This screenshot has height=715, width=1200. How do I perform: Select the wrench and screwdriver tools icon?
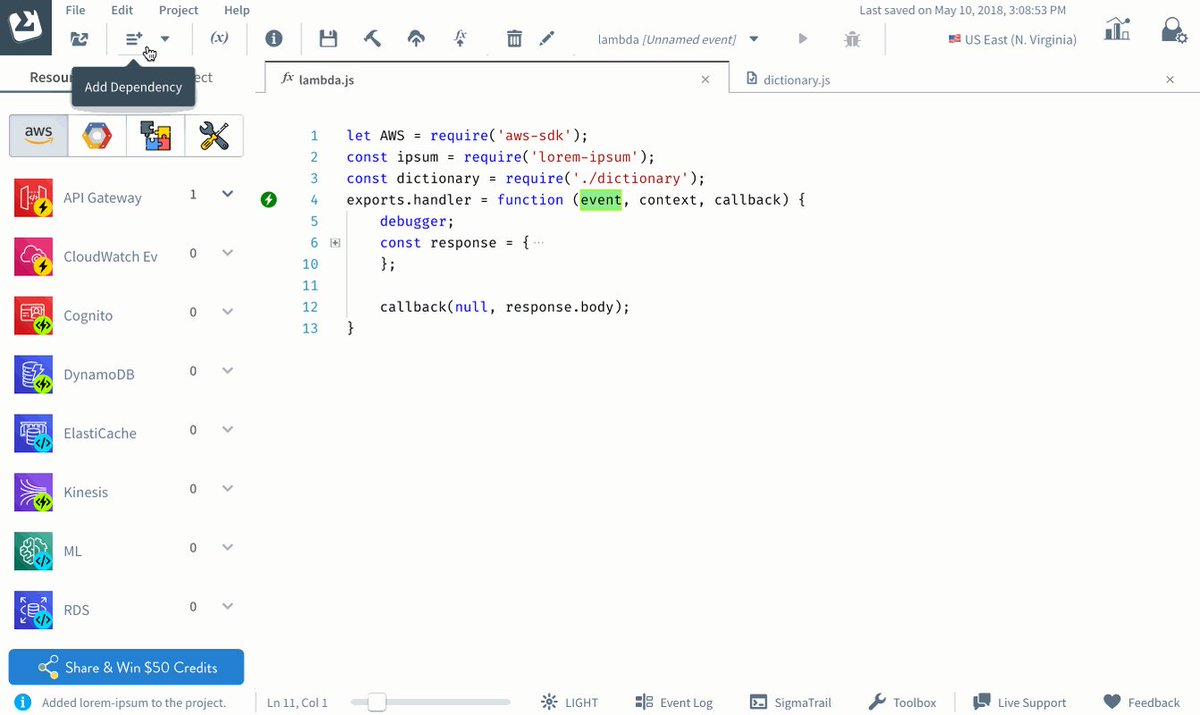pos(214,135)
